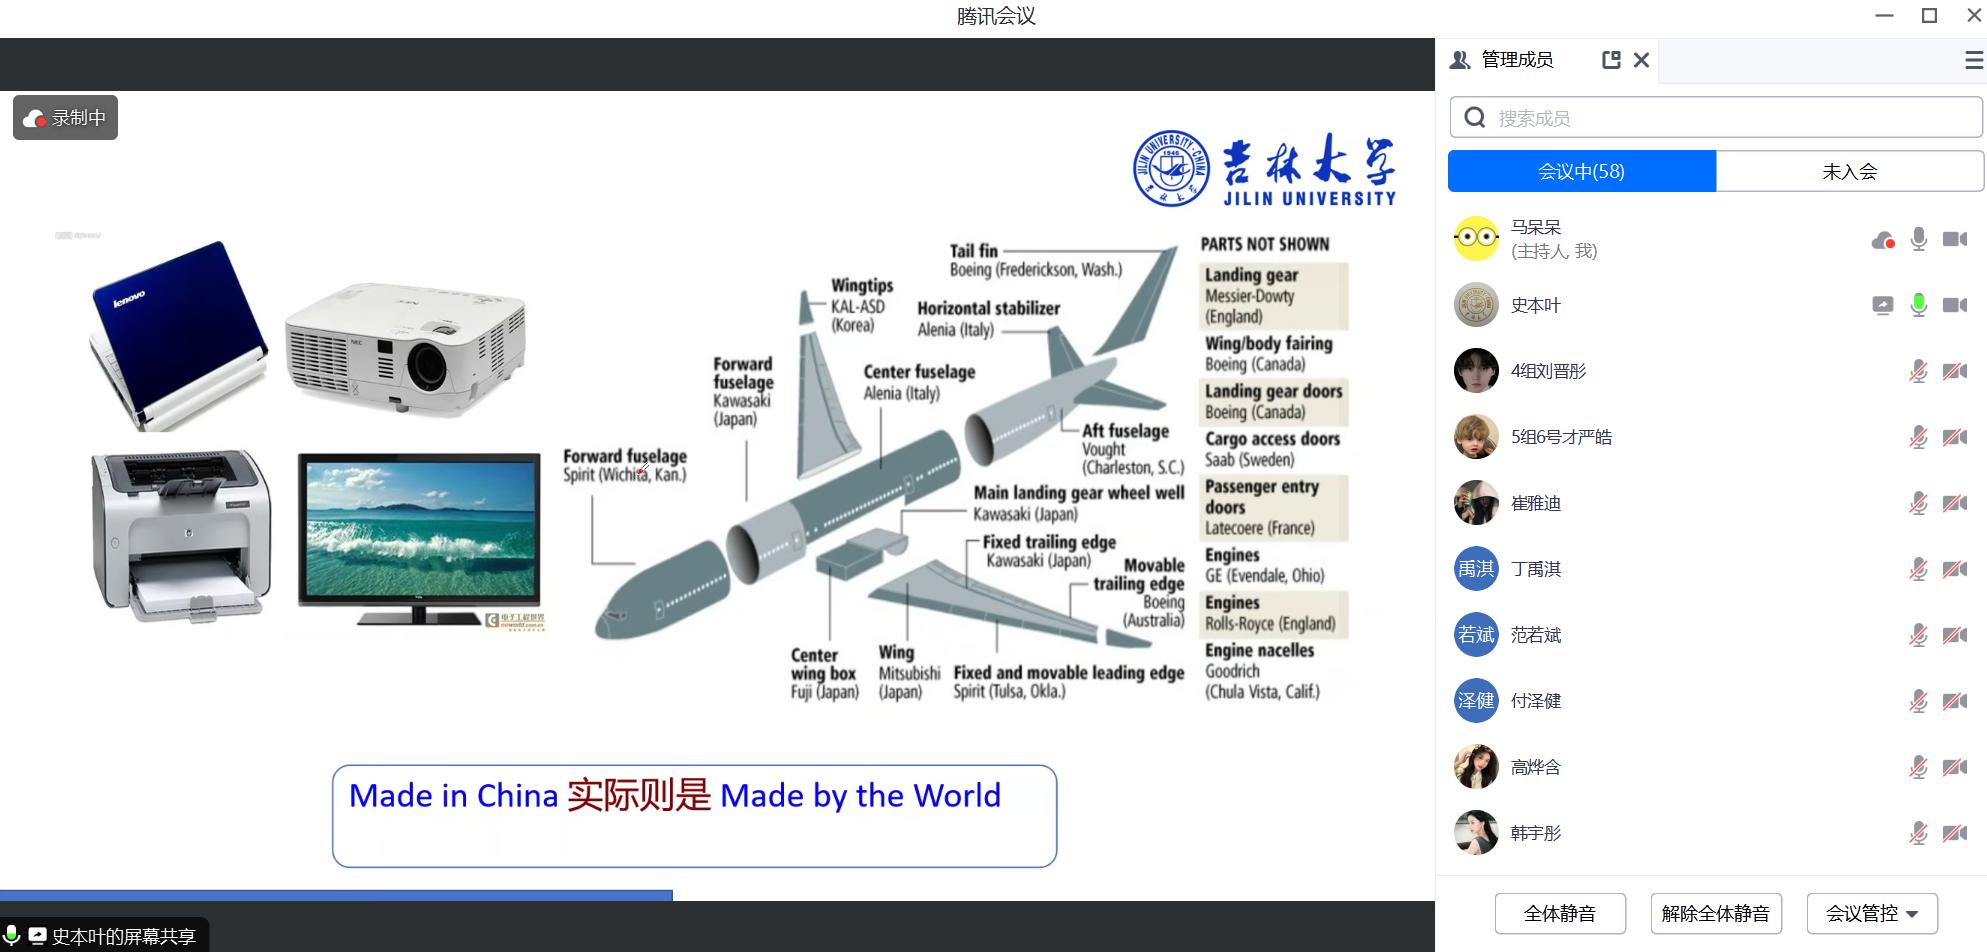Click 韩宇彤's avatar
Viewport: 1987px width, 952px height.
(1476, 833)
